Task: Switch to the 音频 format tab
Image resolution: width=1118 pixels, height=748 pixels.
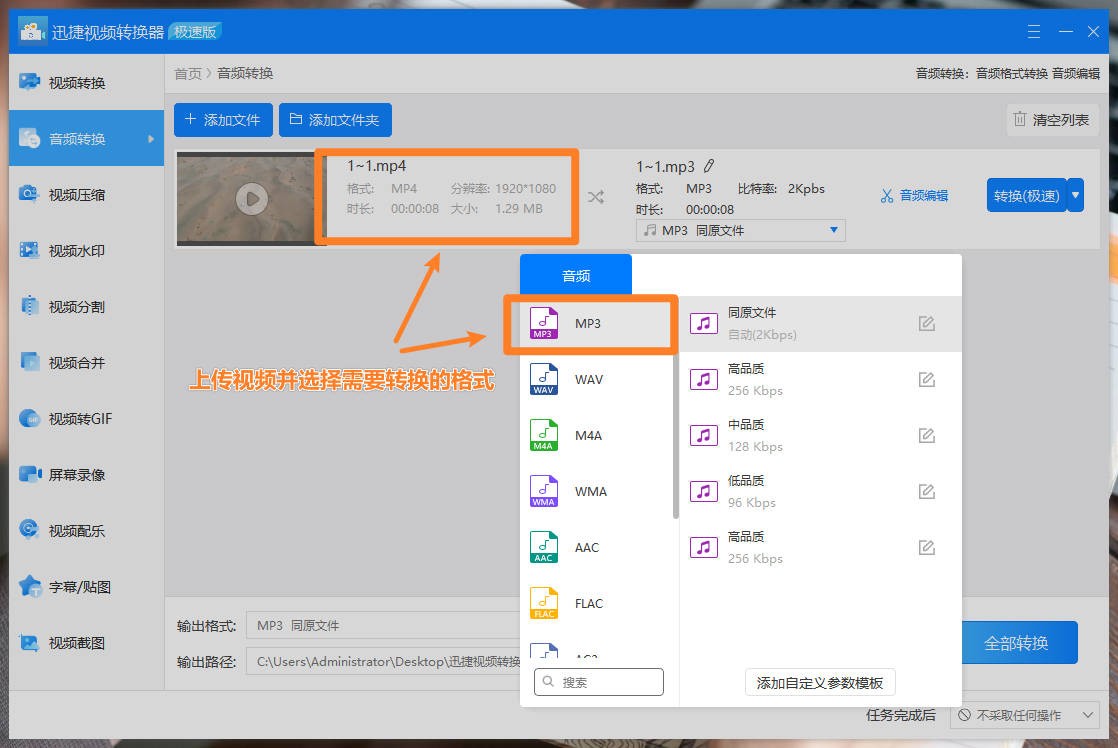Action: click(x=575, y=273)
